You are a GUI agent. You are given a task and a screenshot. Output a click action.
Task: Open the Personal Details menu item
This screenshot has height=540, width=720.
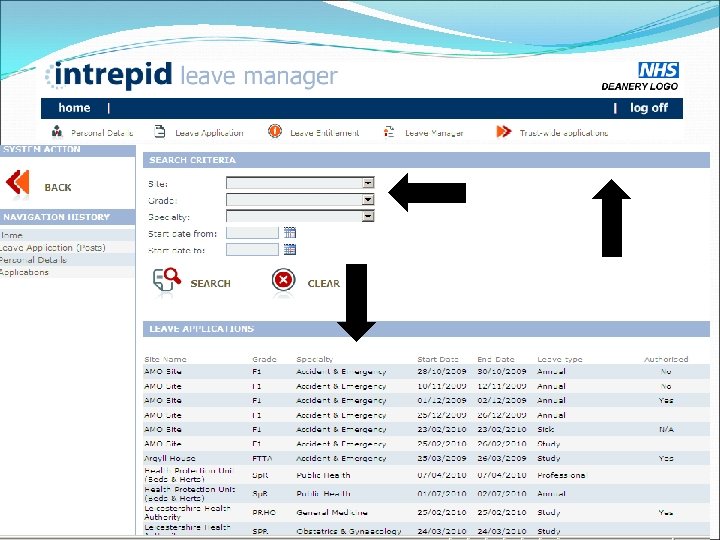[x=102, y=133]
